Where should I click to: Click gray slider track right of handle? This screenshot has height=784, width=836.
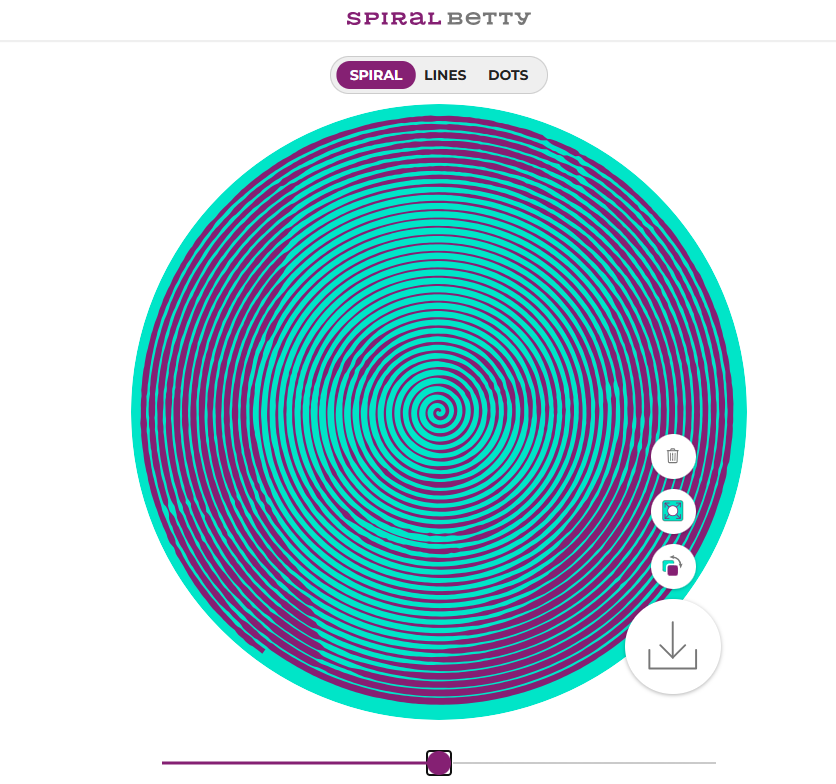(584, 763)
